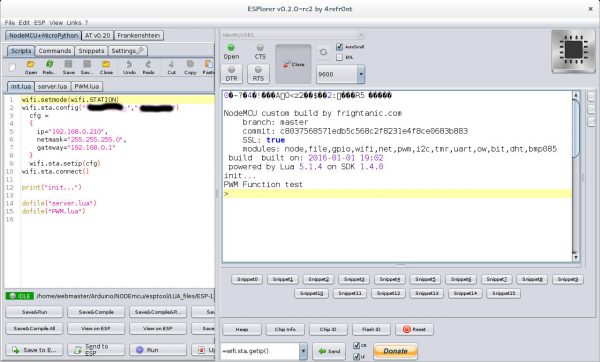Switch to the Snippets tab
The width and height of the screenshot is (600, 362).
[91, 51]
